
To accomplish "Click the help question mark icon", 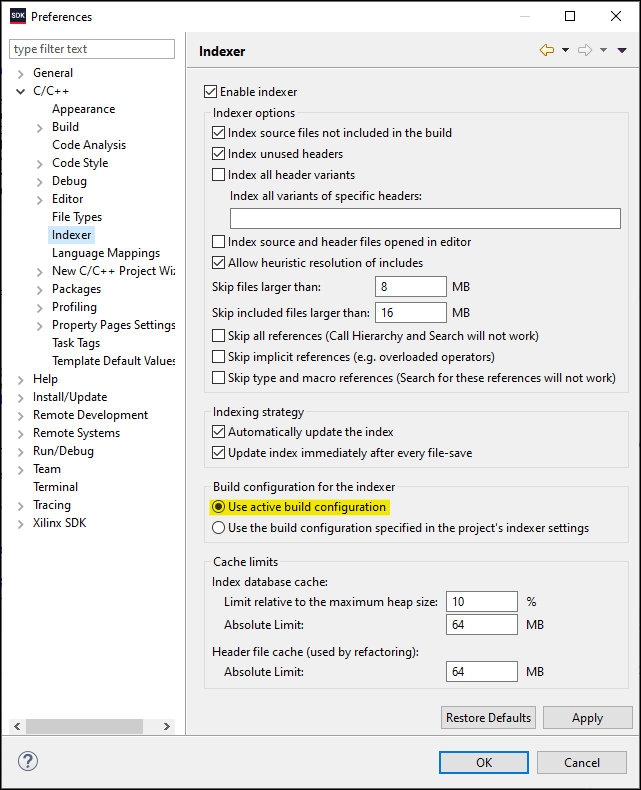I will tap(28, 761).
